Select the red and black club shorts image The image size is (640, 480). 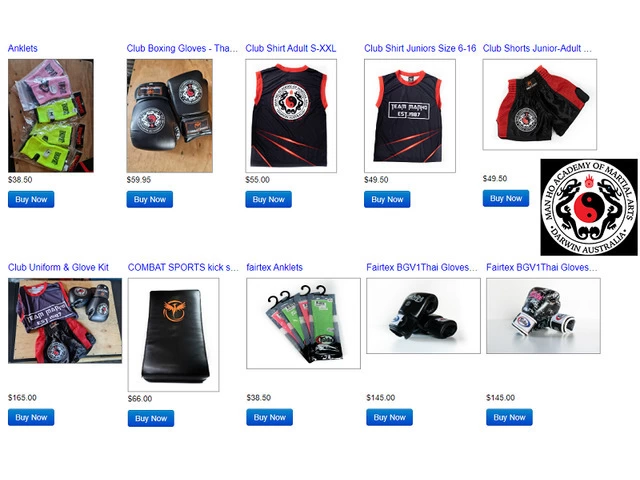(540, 104)
